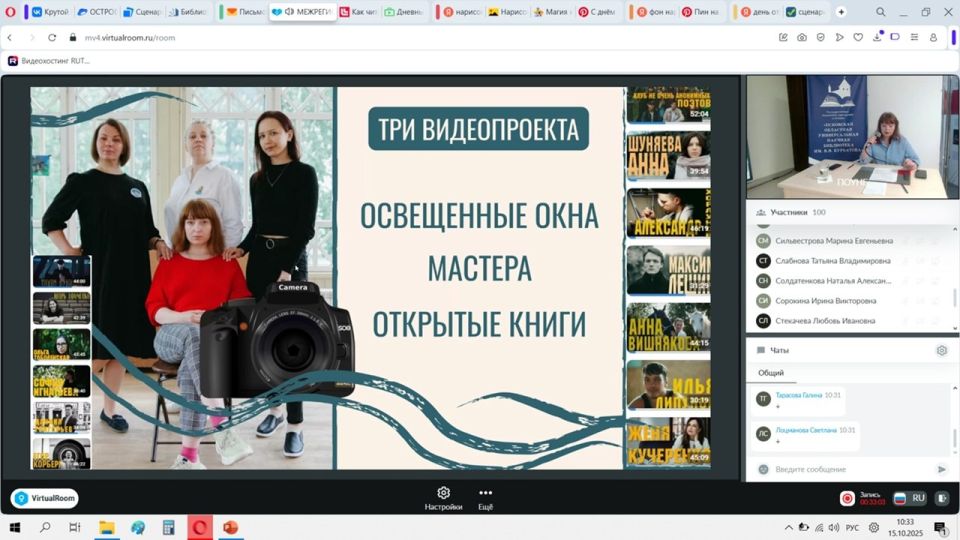Open PowerPoint from the taskbar
The width and height of the screenshot is (960, 540).
[230, 527]
